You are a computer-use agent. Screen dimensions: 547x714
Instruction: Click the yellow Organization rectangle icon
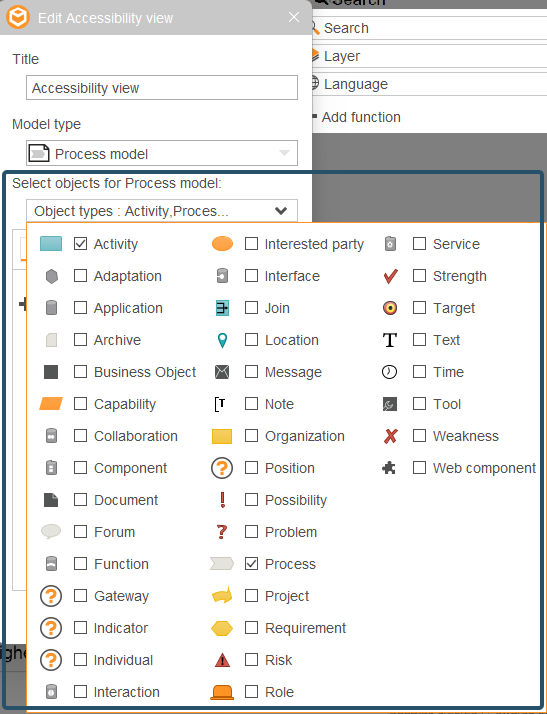(222, 436)
